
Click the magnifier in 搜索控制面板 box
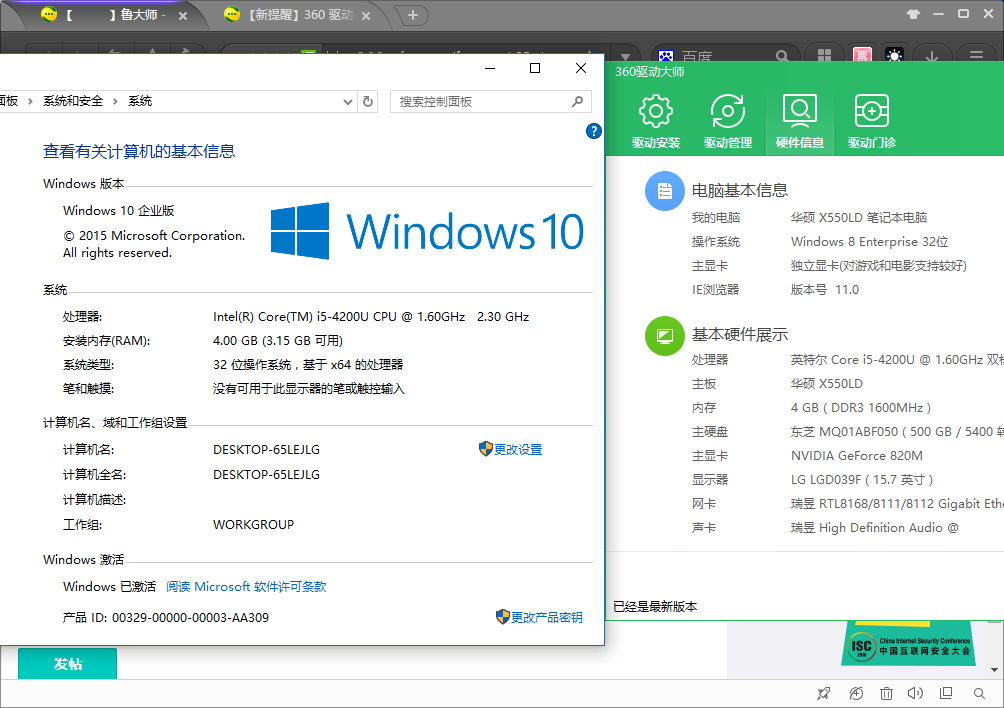577,101
